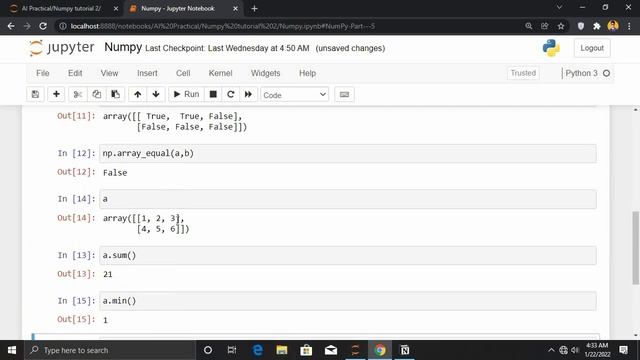Open the Extensions puzzle icon
The image size is (640, 360).
coord(597,26)
